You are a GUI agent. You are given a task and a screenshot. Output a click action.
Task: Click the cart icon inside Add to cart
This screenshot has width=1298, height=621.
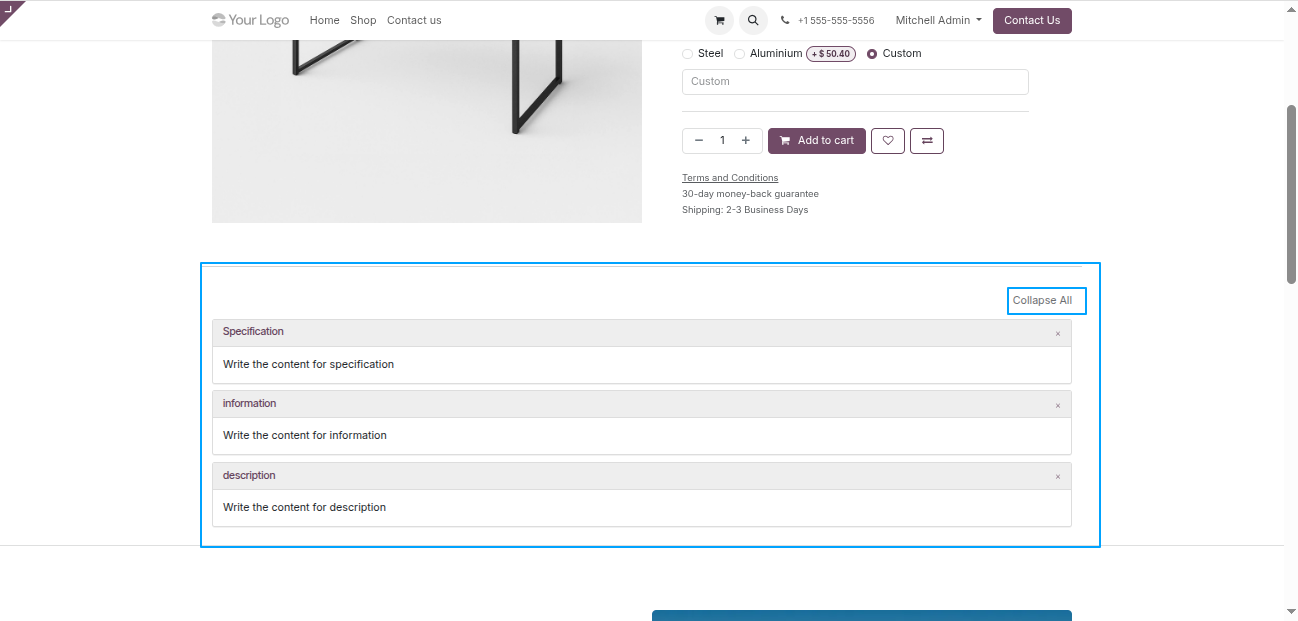pos(784,140)
